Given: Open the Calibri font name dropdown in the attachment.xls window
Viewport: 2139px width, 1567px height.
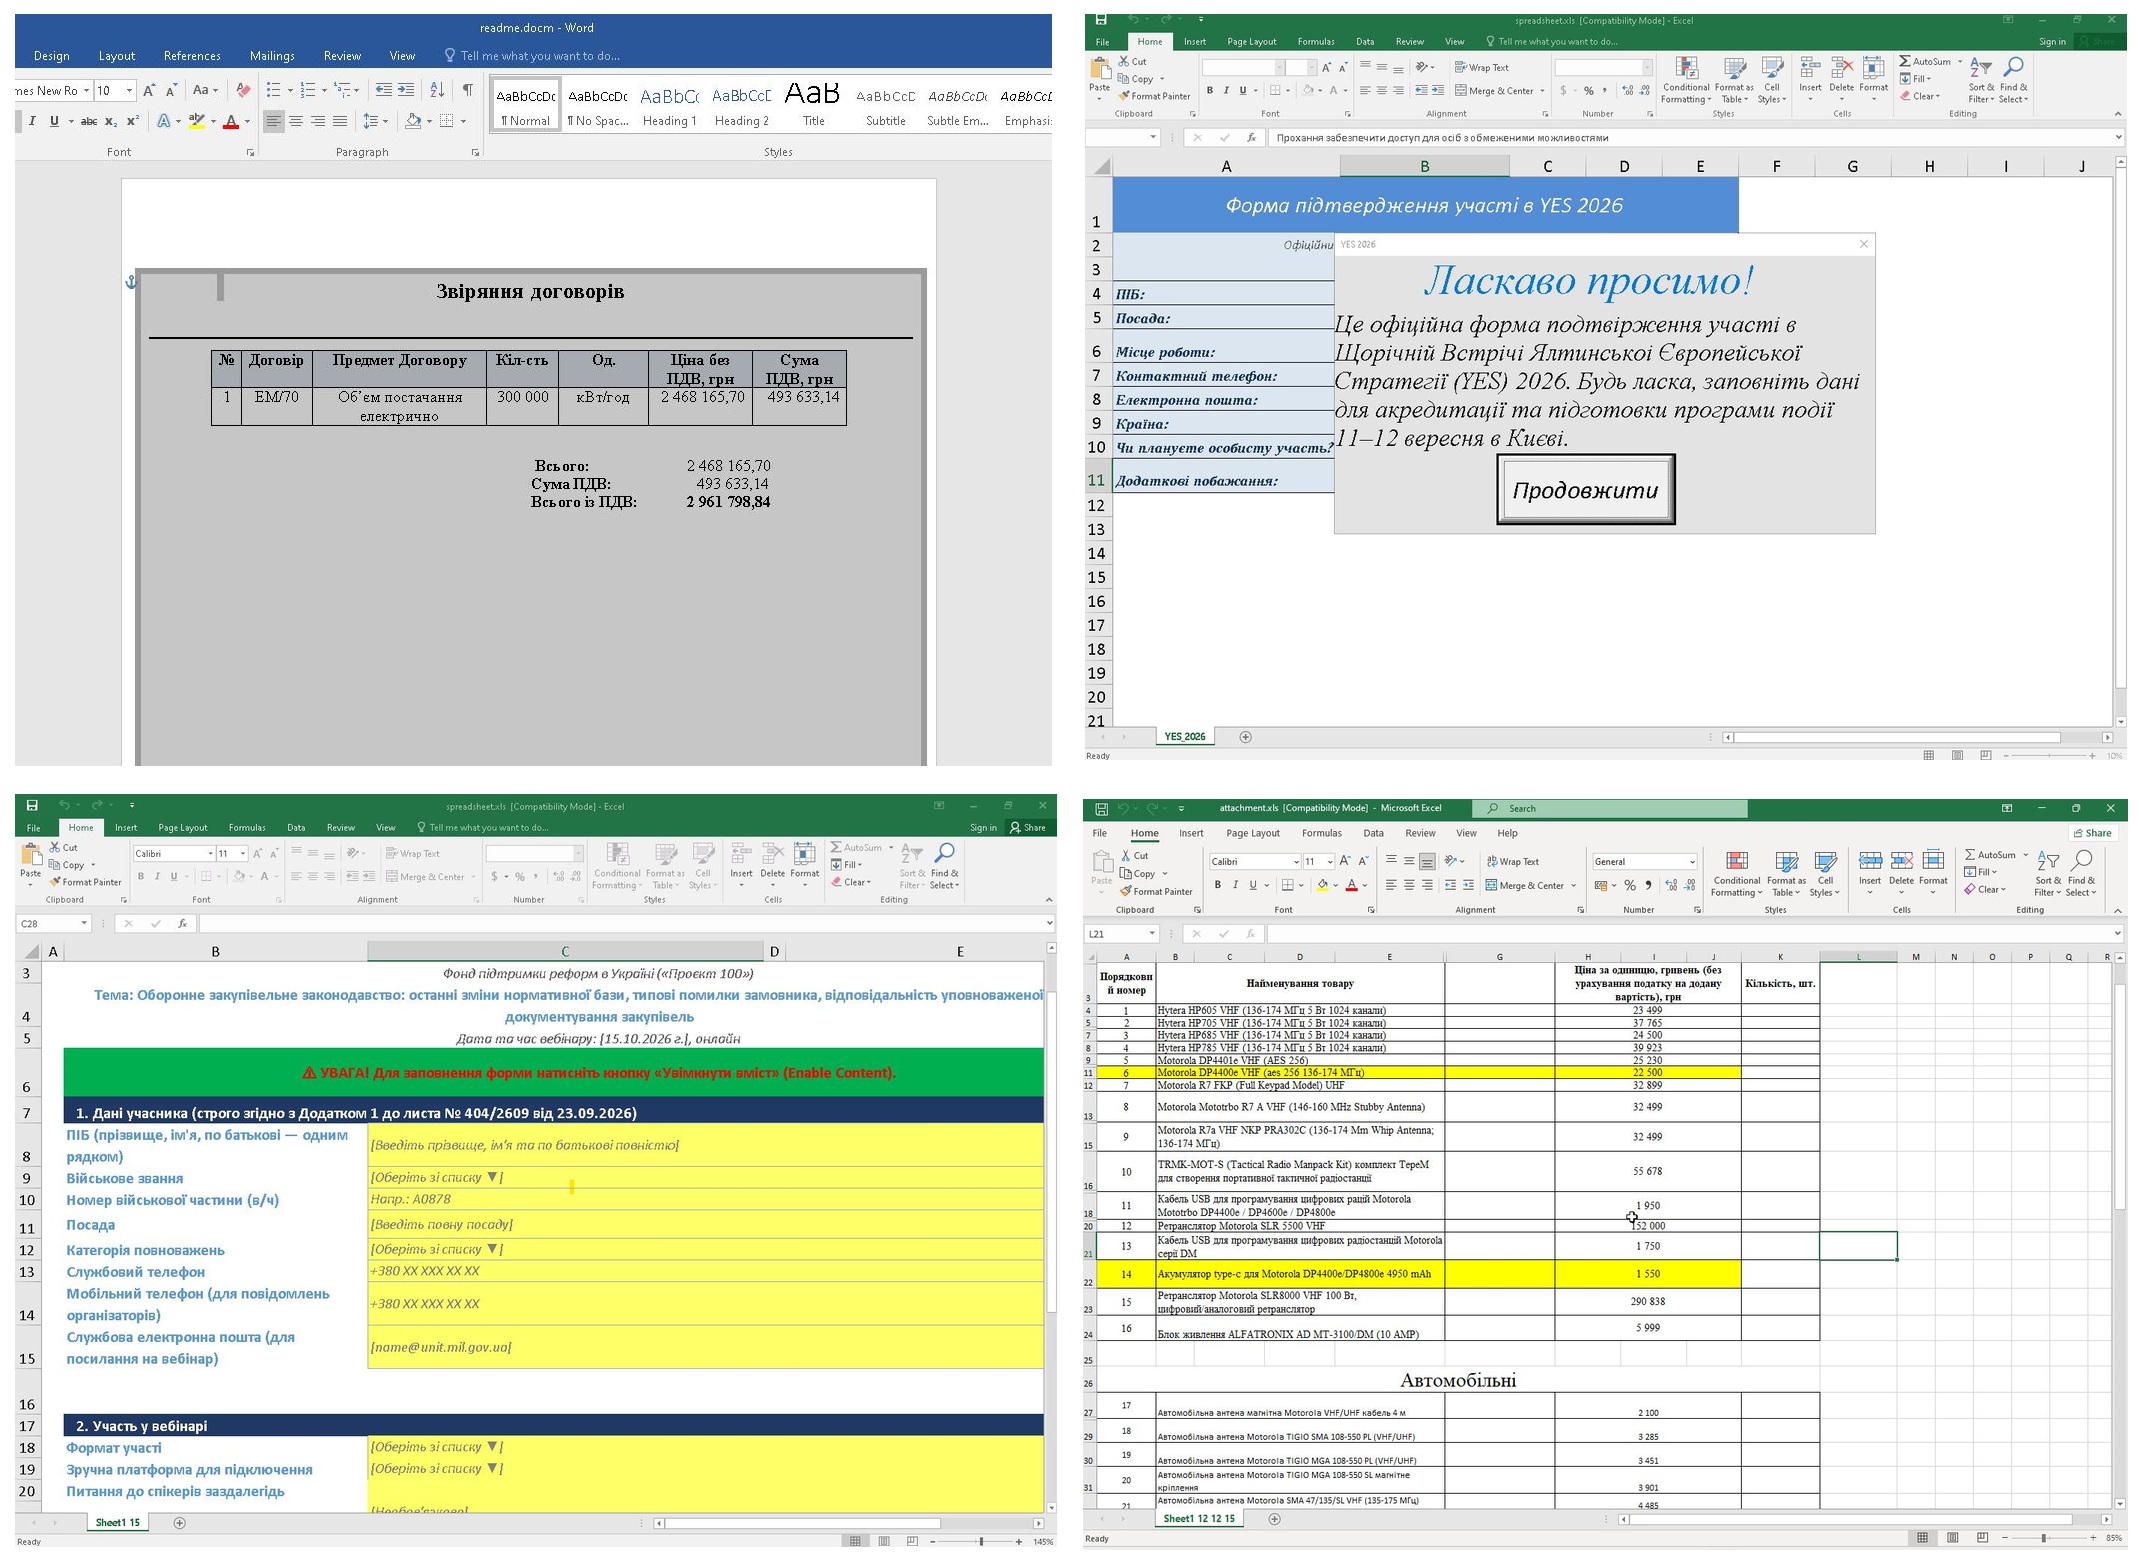Looking at the screenshot, I should [x=1296, y=861].
